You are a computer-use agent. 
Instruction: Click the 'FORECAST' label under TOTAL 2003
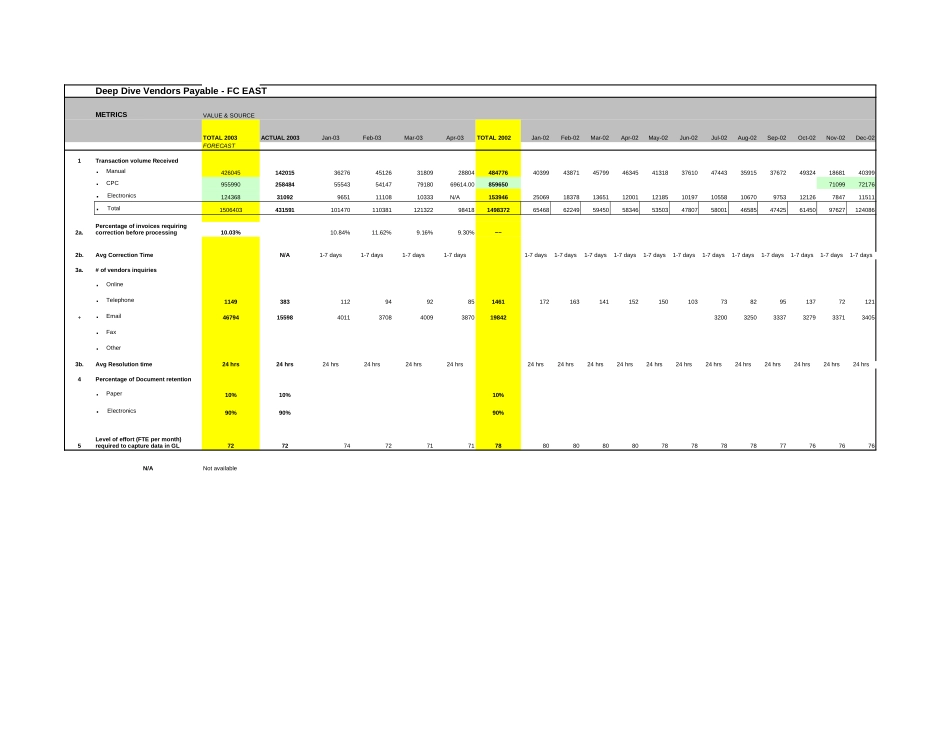coord(219,146)
